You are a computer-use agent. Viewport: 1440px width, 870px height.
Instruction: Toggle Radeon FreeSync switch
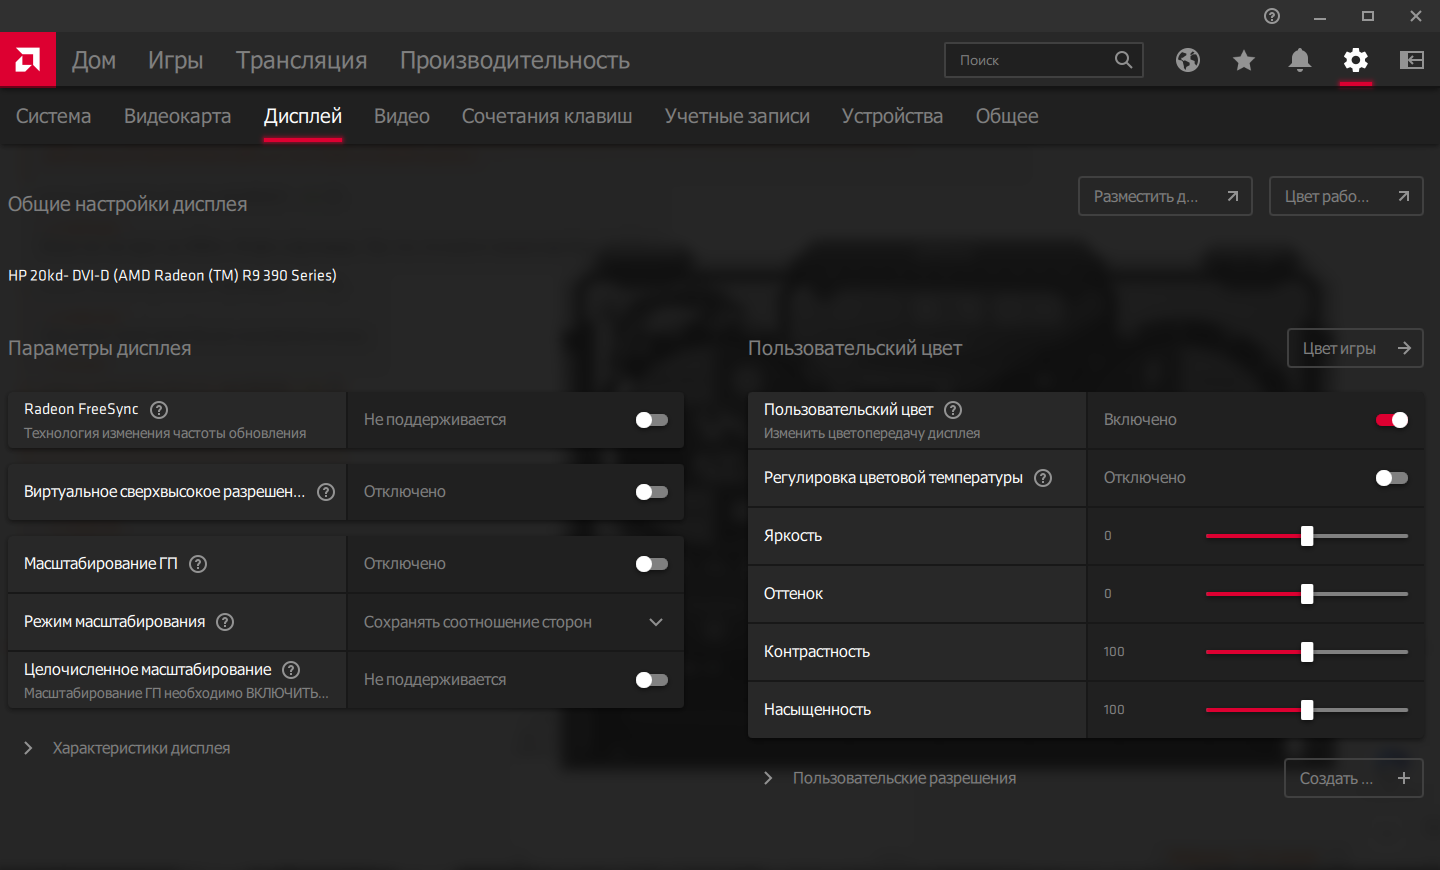652,420
